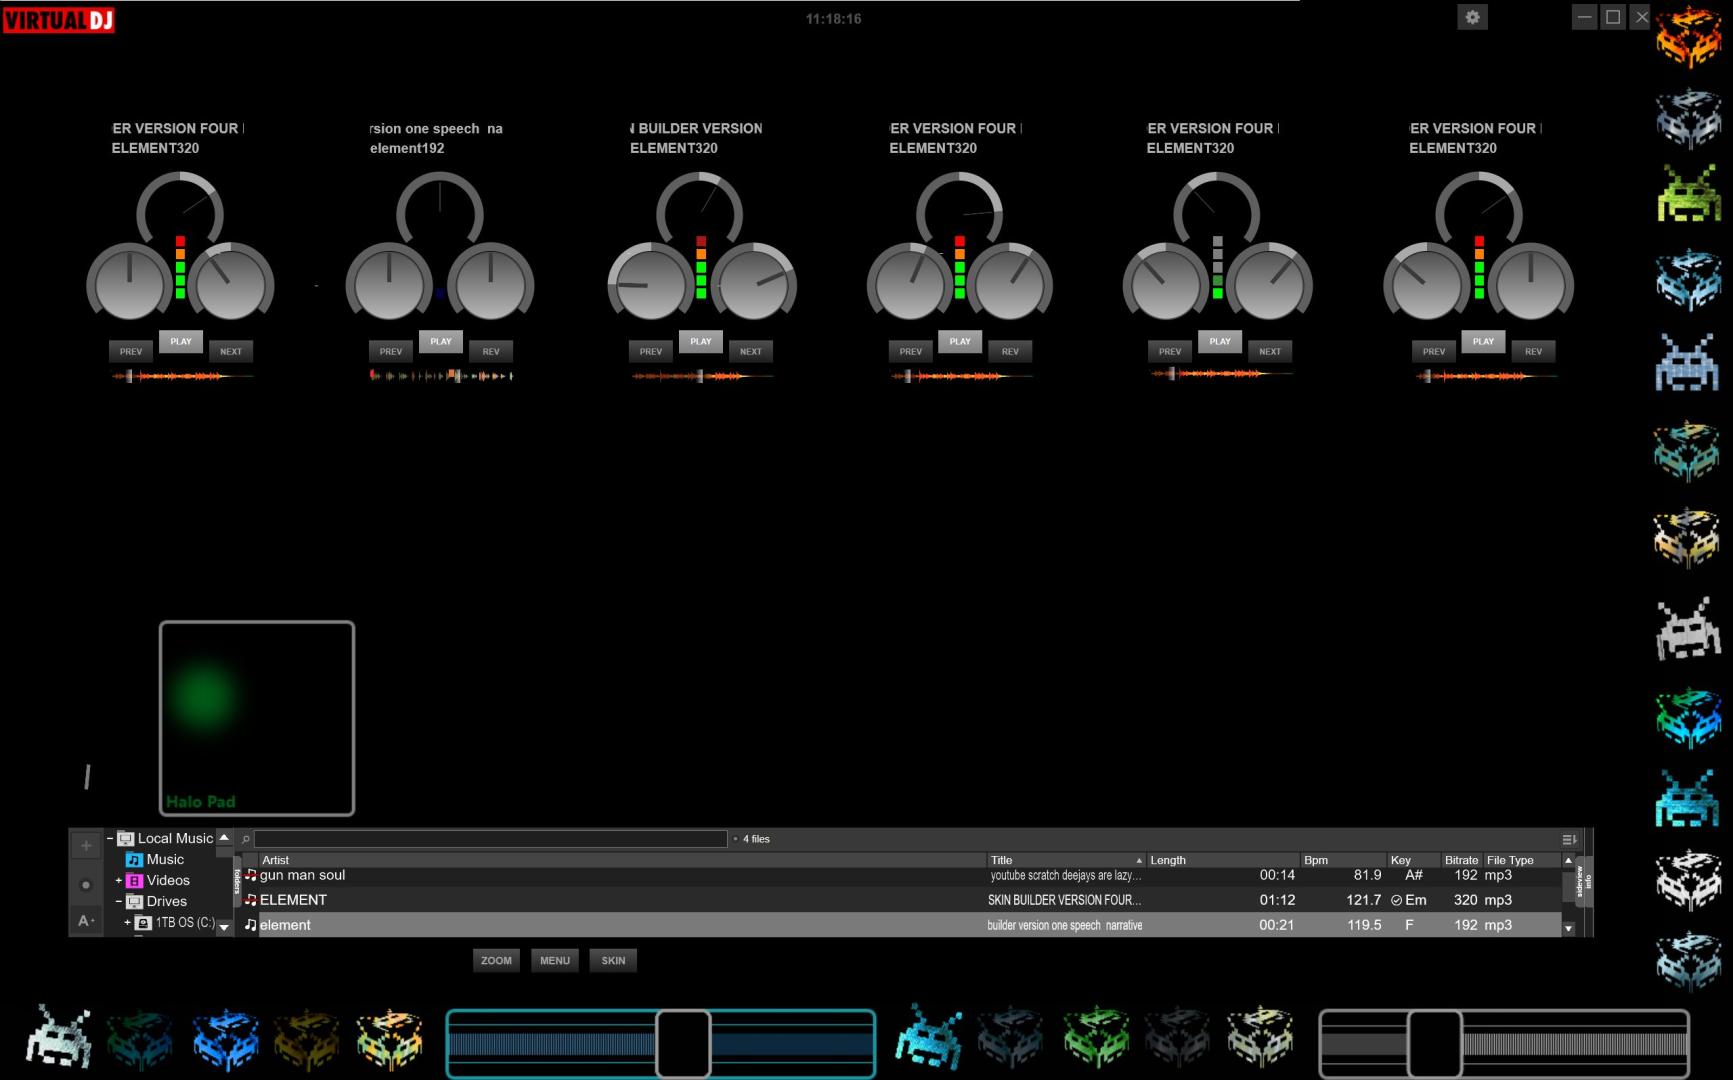
Task: Select the green space invader icon
Action: (1688, 192)
